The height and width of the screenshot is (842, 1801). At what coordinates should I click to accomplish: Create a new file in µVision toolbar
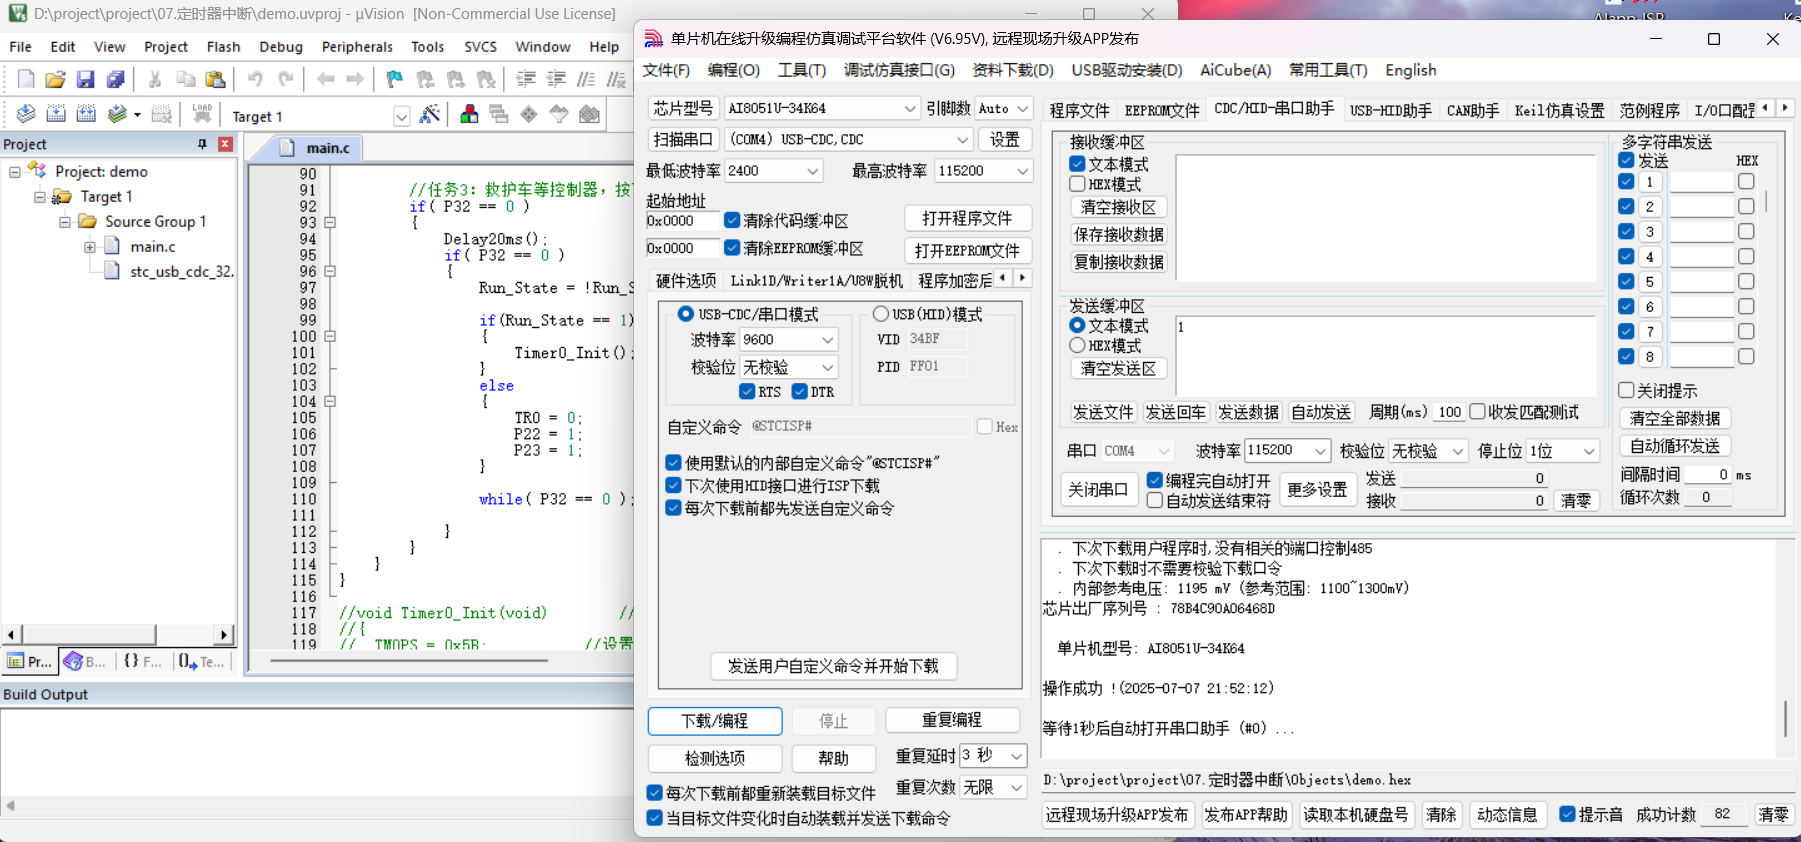click(26, 79)
